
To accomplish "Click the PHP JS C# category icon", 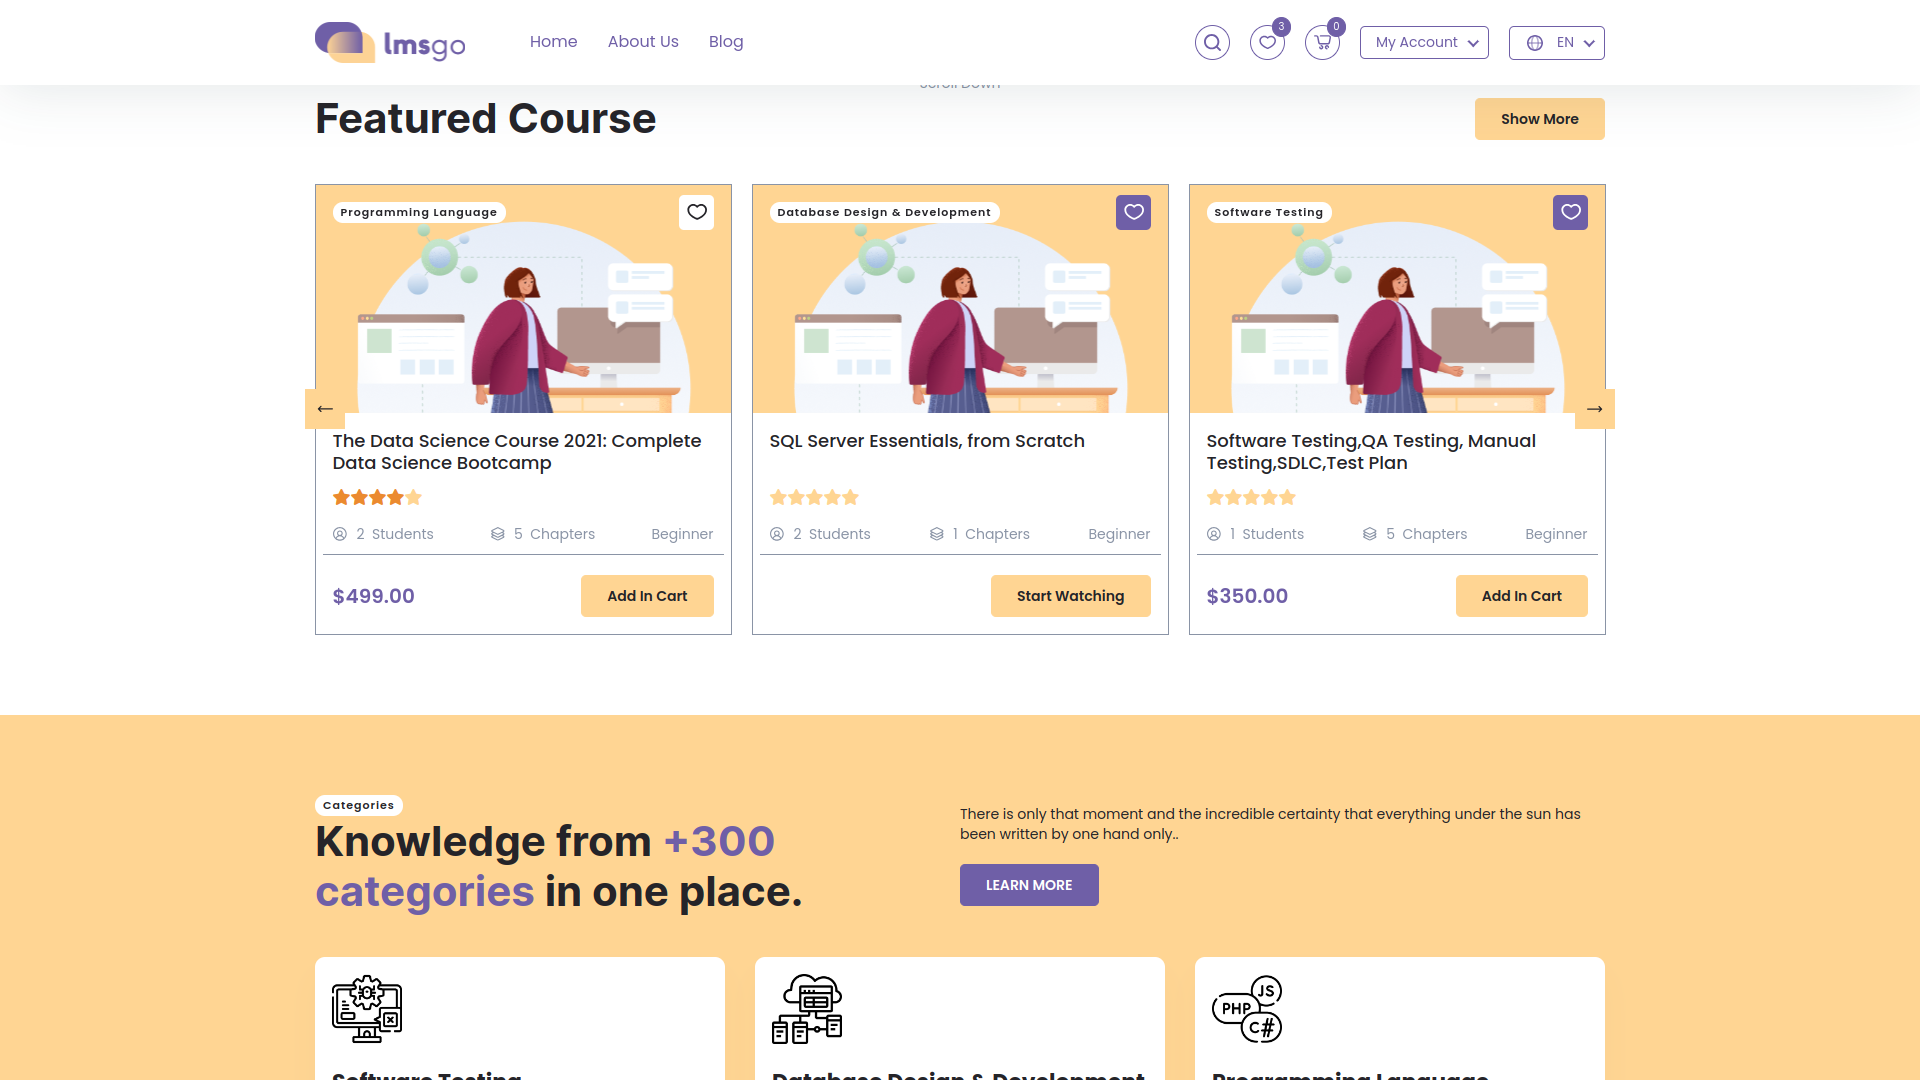I will [x=1247, y=1009].
